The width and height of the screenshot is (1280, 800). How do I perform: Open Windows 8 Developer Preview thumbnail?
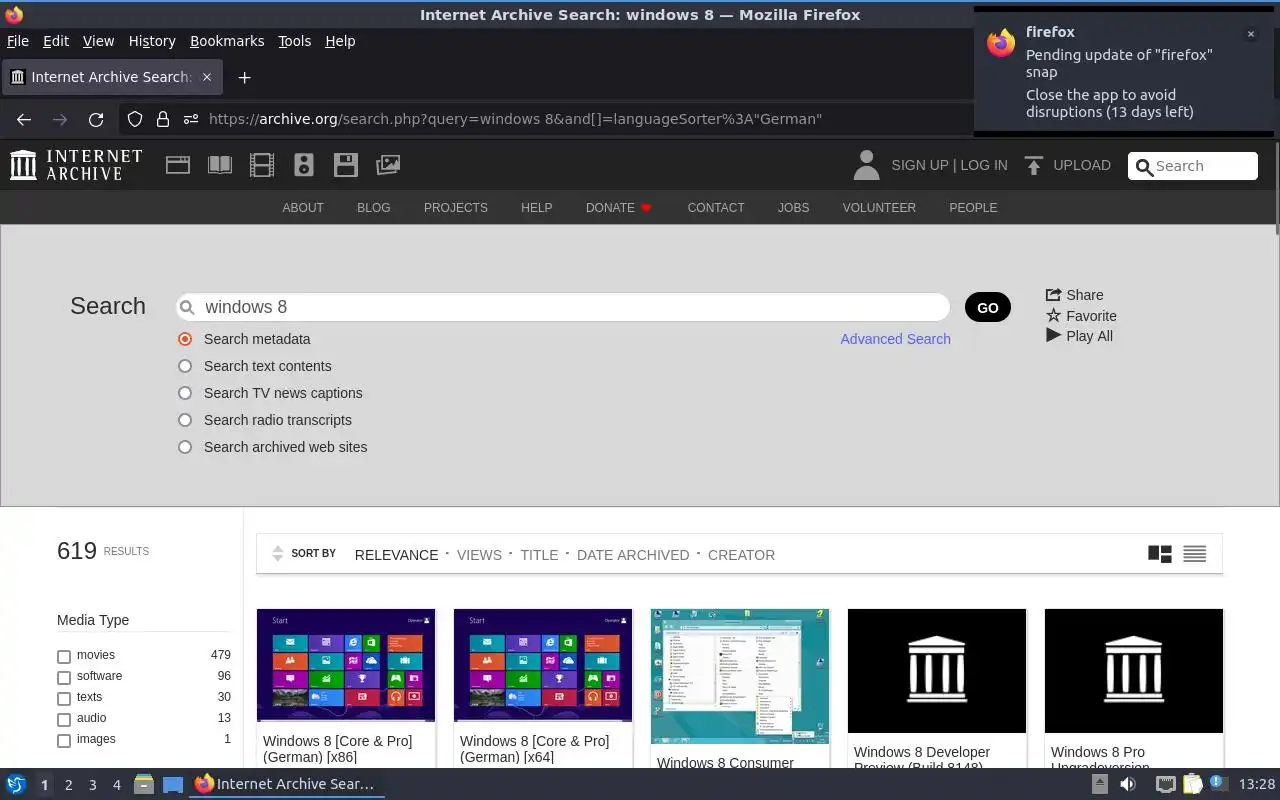[x=937, y=671]
